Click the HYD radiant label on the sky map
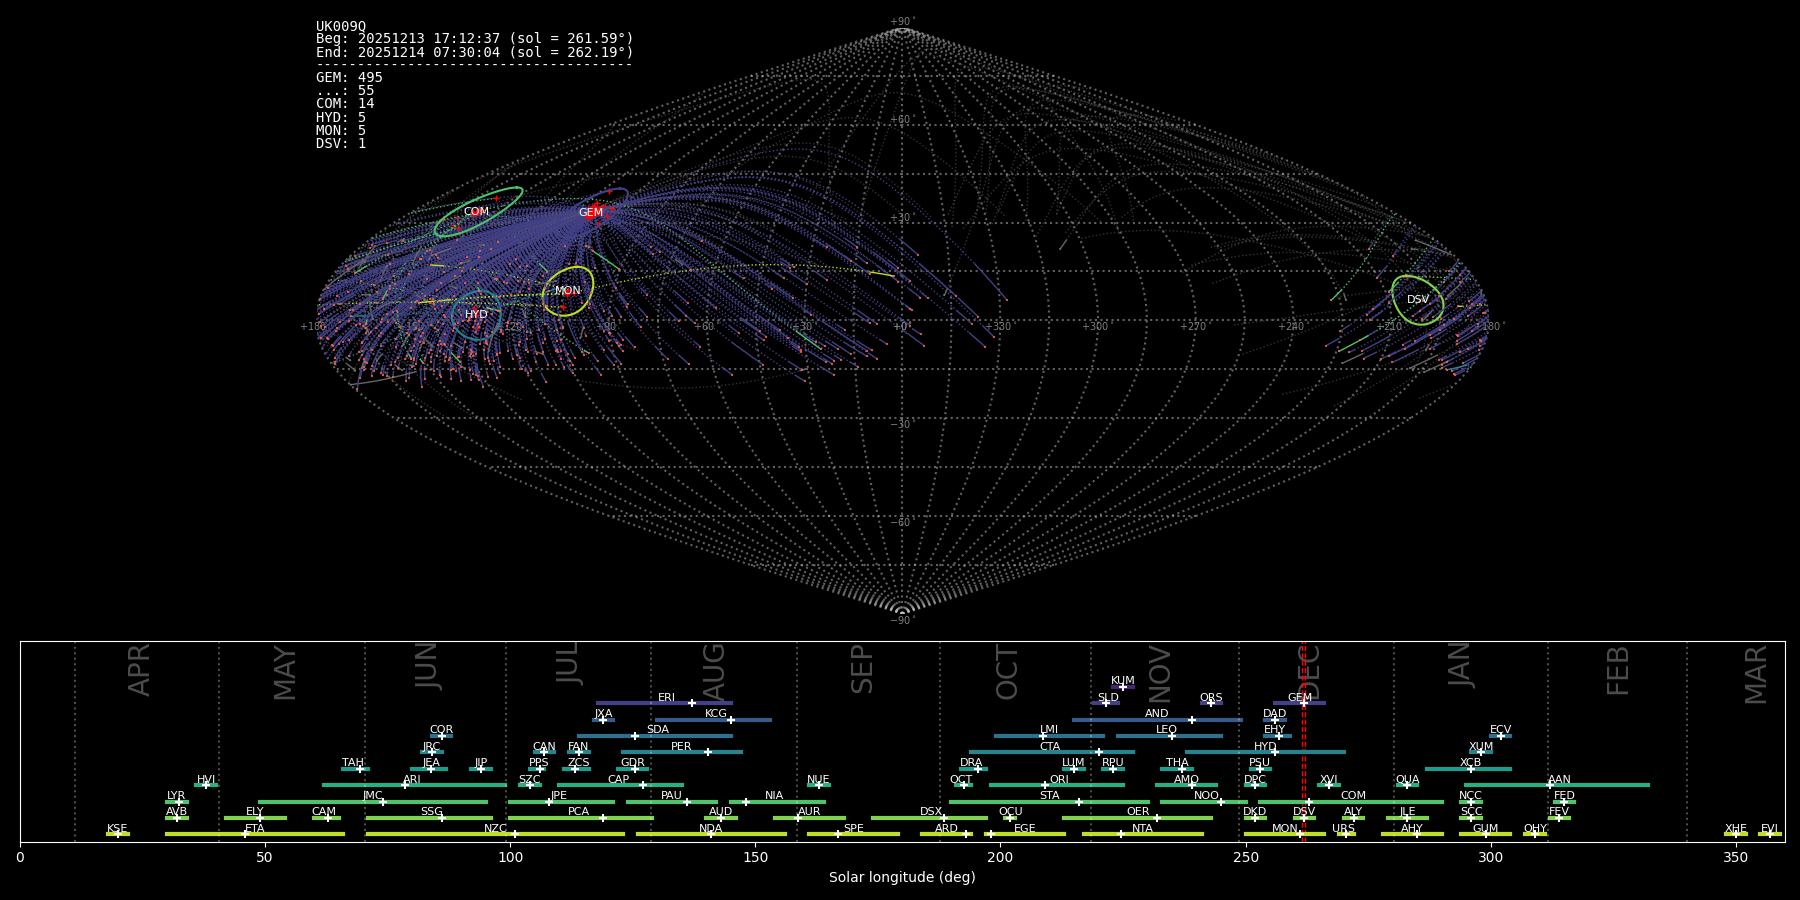The image size is (1800, 900). 477,315
